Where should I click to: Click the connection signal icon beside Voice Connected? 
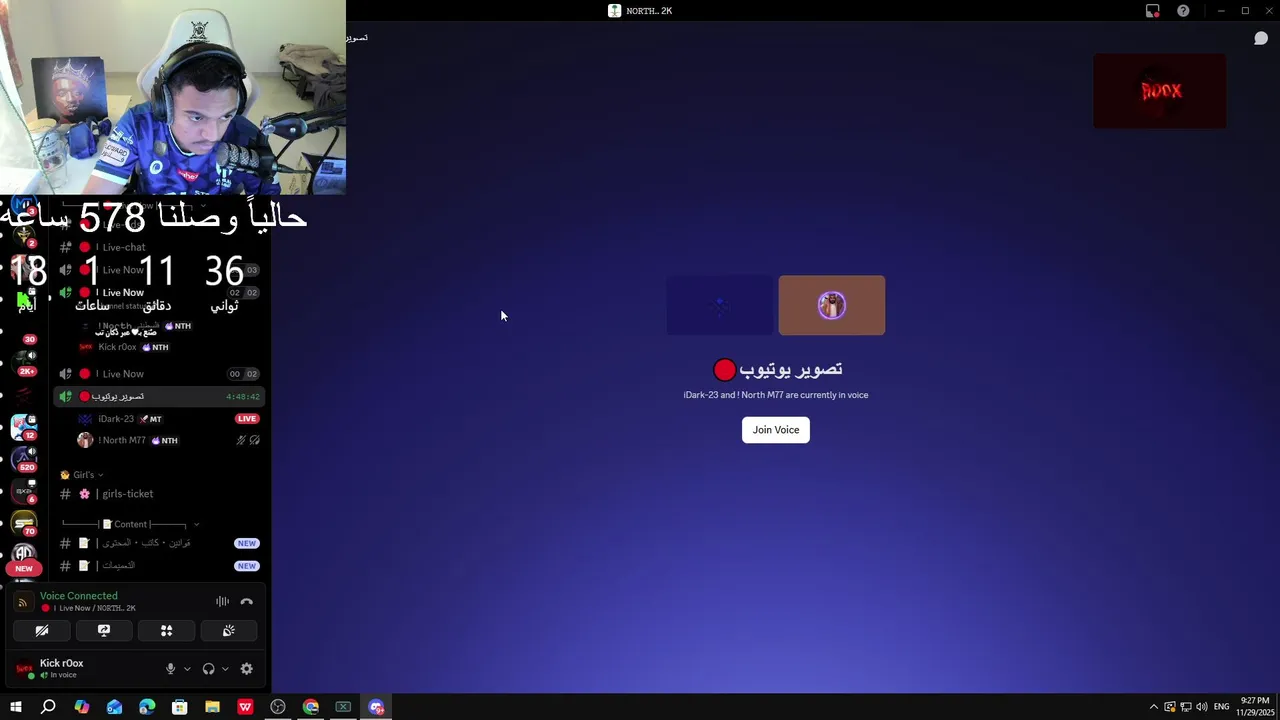point(23,602)
